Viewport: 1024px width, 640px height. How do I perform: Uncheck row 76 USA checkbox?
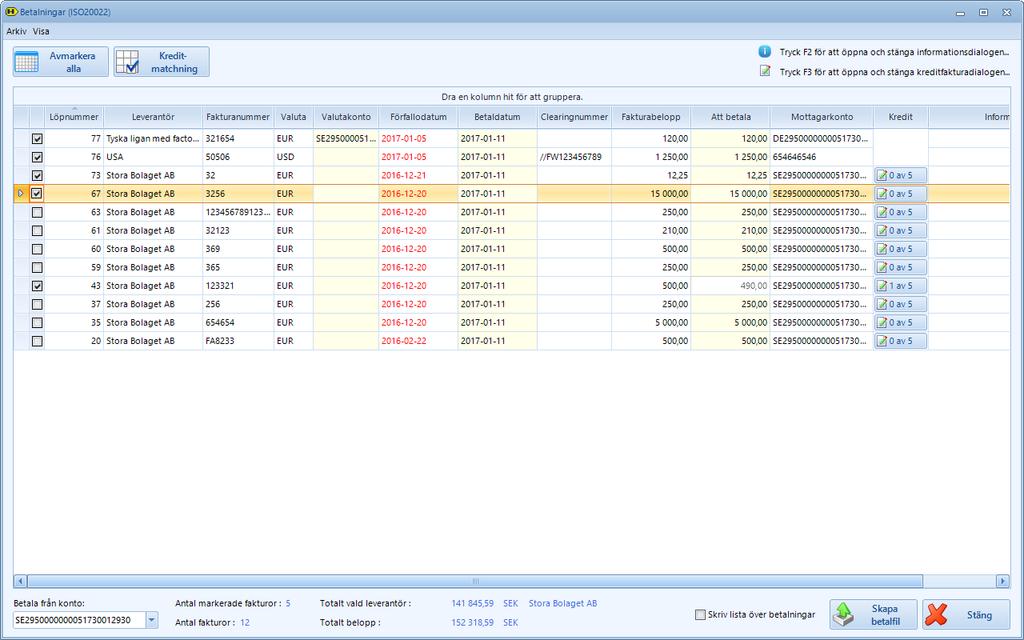37,157
